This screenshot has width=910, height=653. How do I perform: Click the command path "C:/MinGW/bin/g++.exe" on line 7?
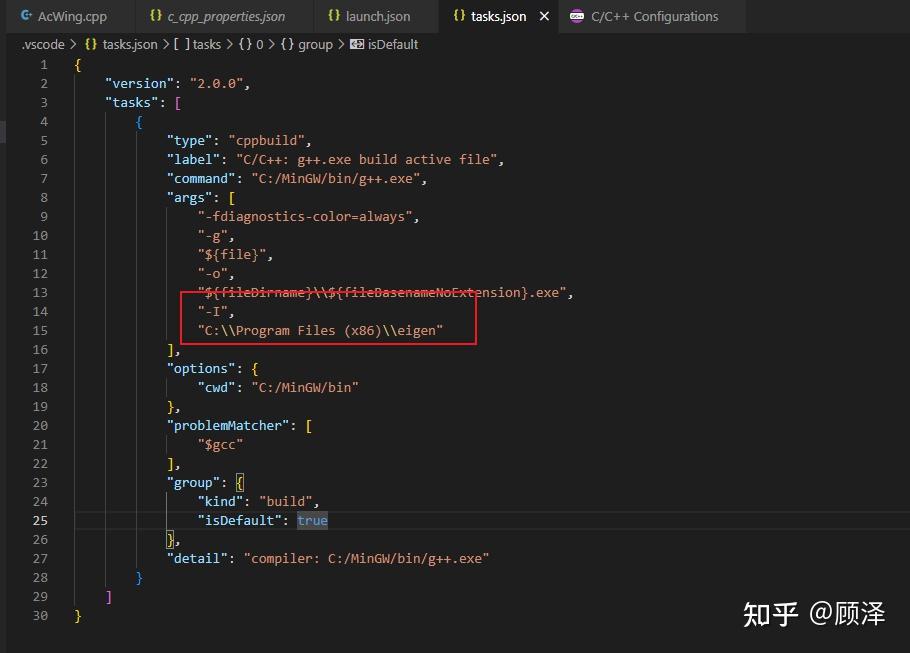(335, 179)
